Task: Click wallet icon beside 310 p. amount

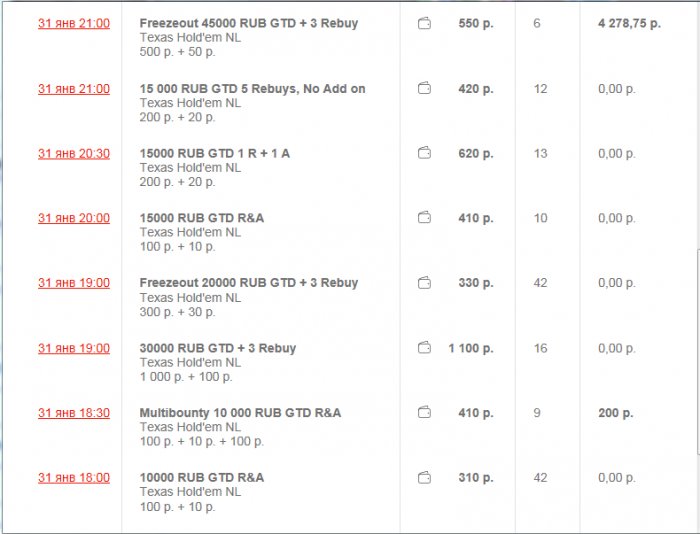Action: tap(424, 478)
